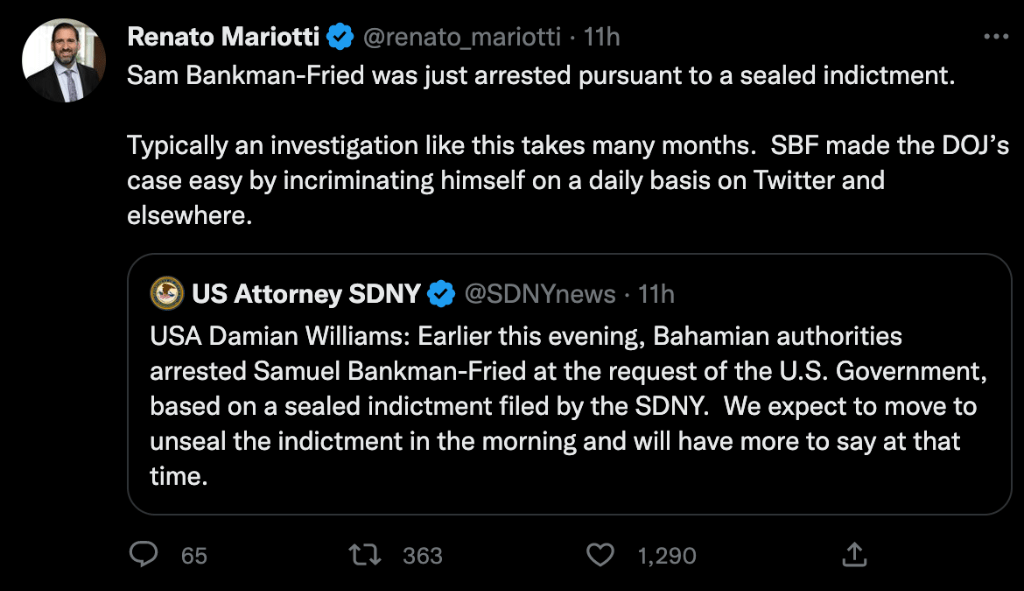Open the @SDNYnews handle
Image resolution: width=1024 pixels, height=591 pixels.
539,294
